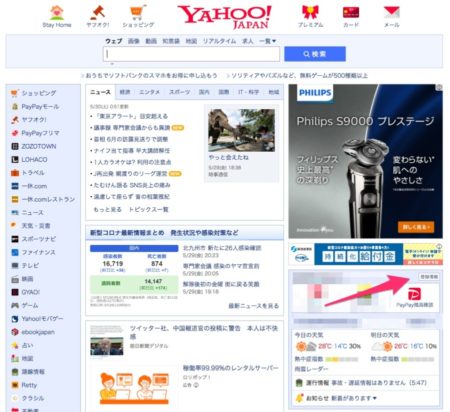Image resolution: width=450 pixels, height=412 pixels.
Task: Switch to the 地域 news tab
Action: [x=274, y=92]
